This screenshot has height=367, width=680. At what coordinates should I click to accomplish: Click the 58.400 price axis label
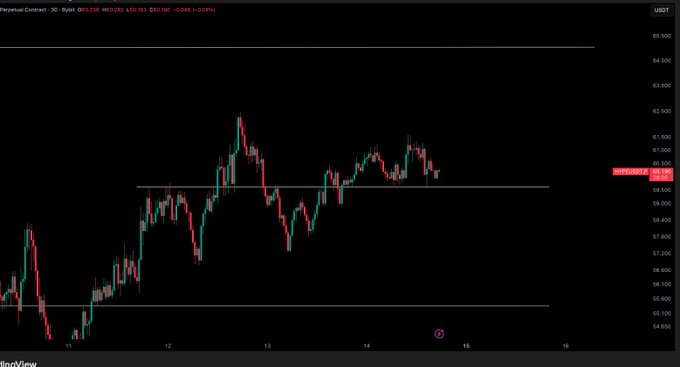click(661, 220)
